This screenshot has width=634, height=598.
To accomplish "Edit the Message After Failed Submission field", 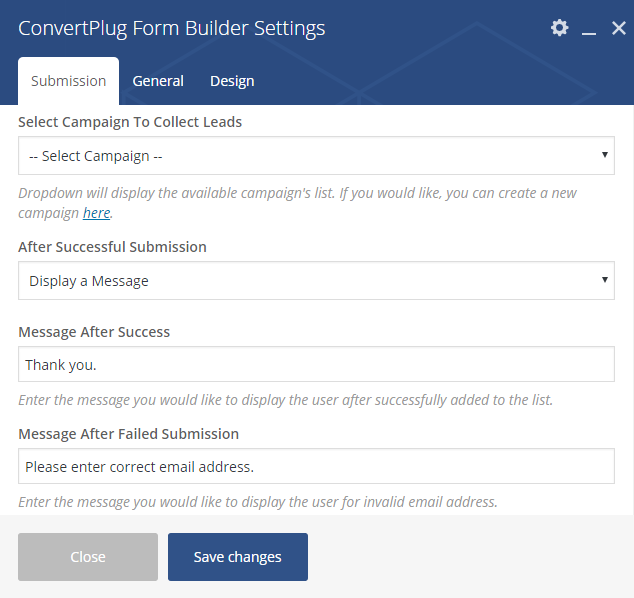I will (x=316, y=466).
